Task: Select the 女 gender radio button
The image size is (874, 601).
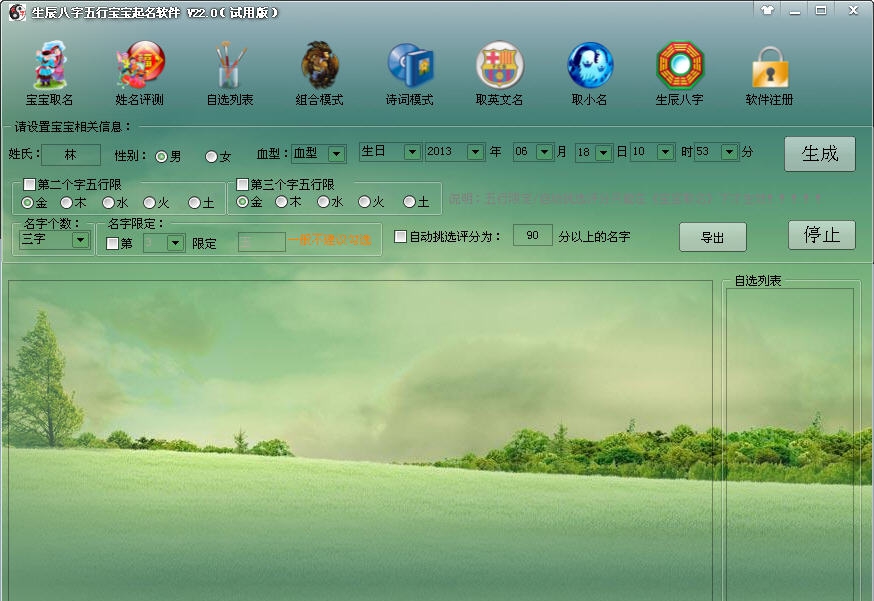Action: (x=210, y=156)
